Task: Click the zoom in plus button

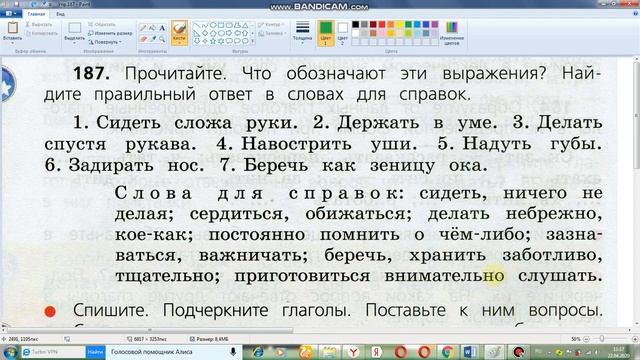Action: coord(635,339)
